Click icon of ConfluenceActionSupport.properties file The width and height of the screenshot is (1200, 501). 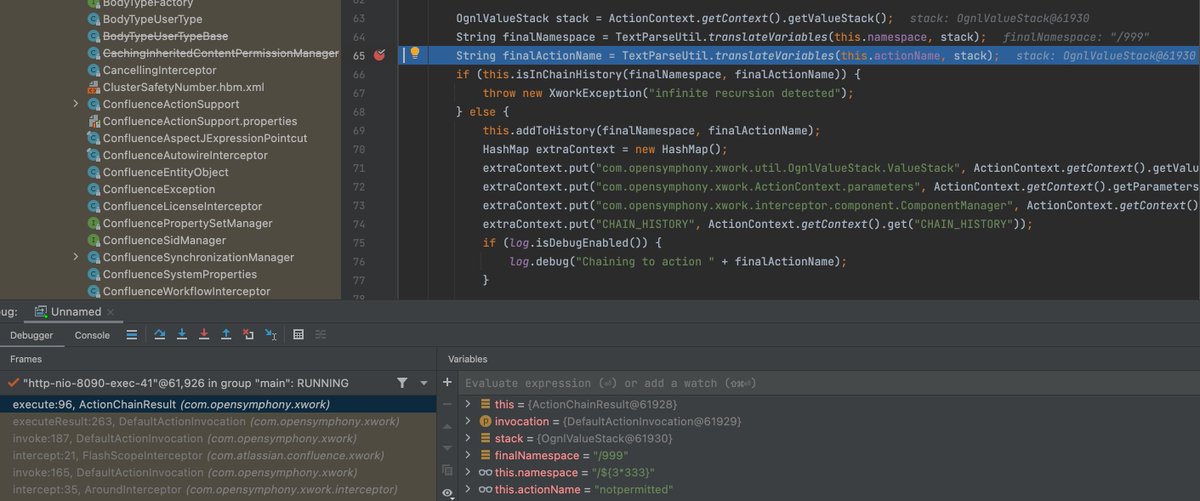click(93, 122)
